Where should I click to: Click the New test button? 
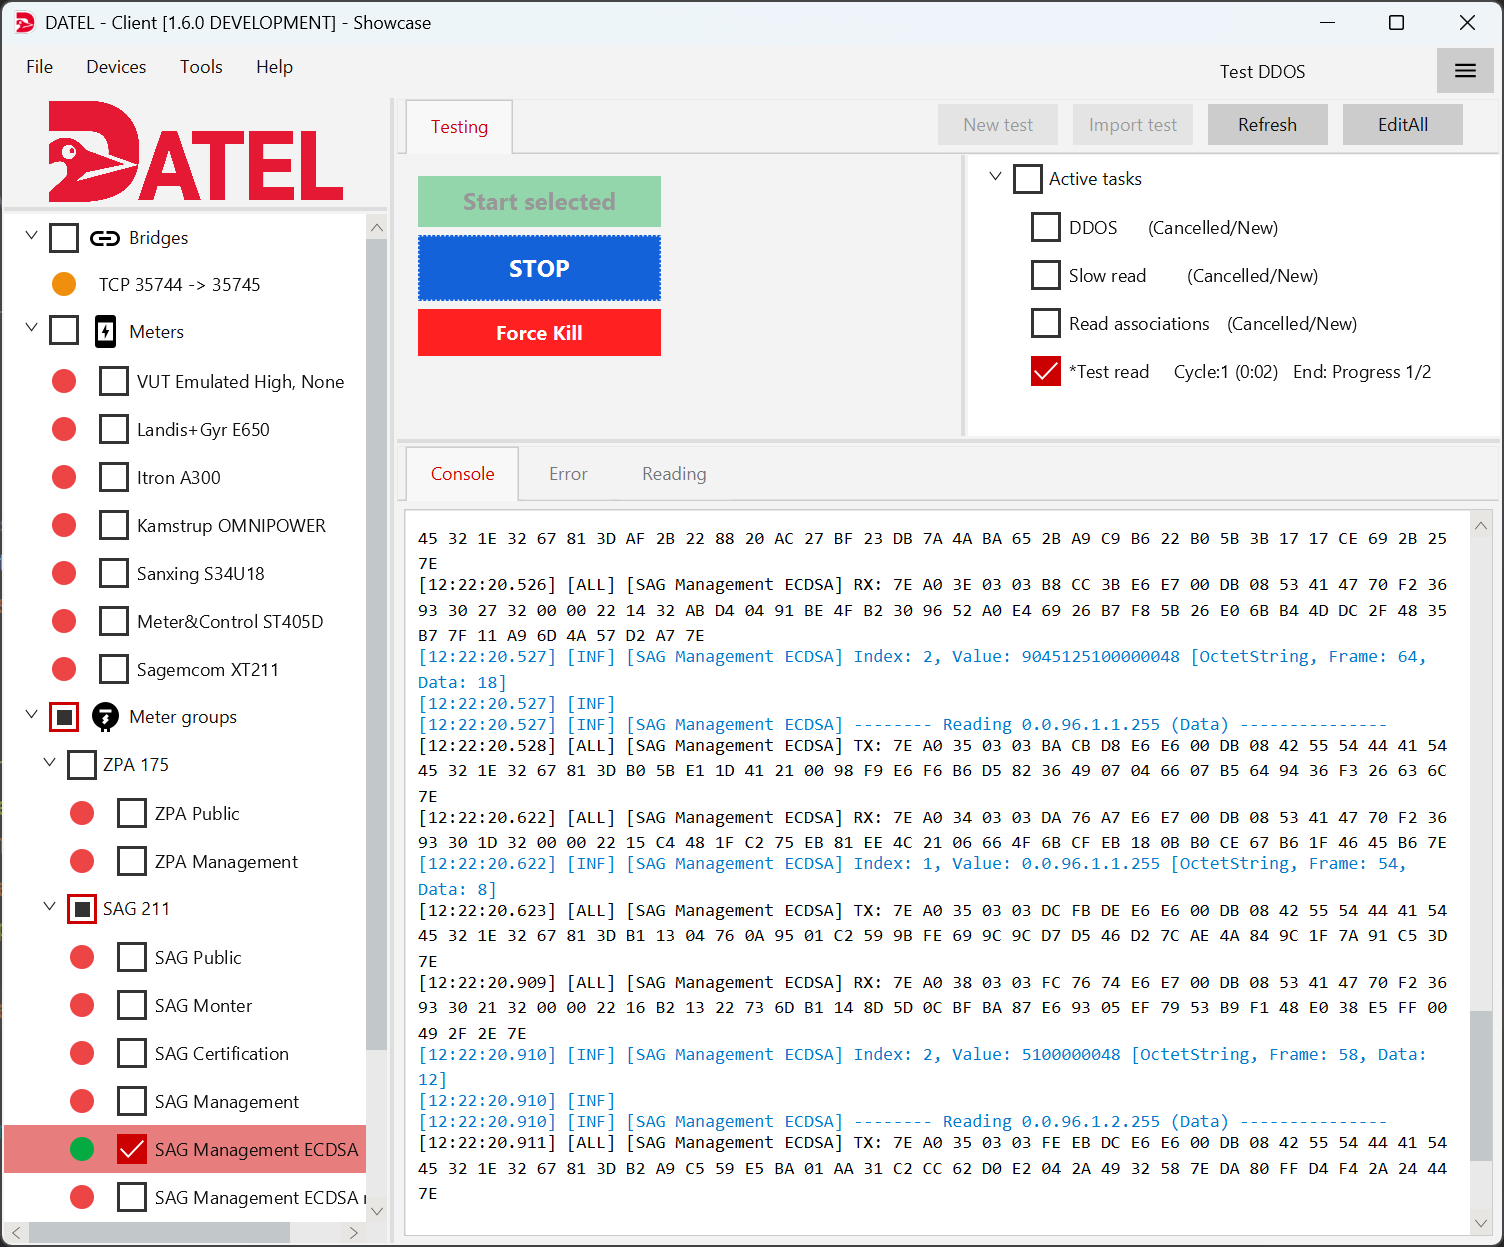[998, 125]
